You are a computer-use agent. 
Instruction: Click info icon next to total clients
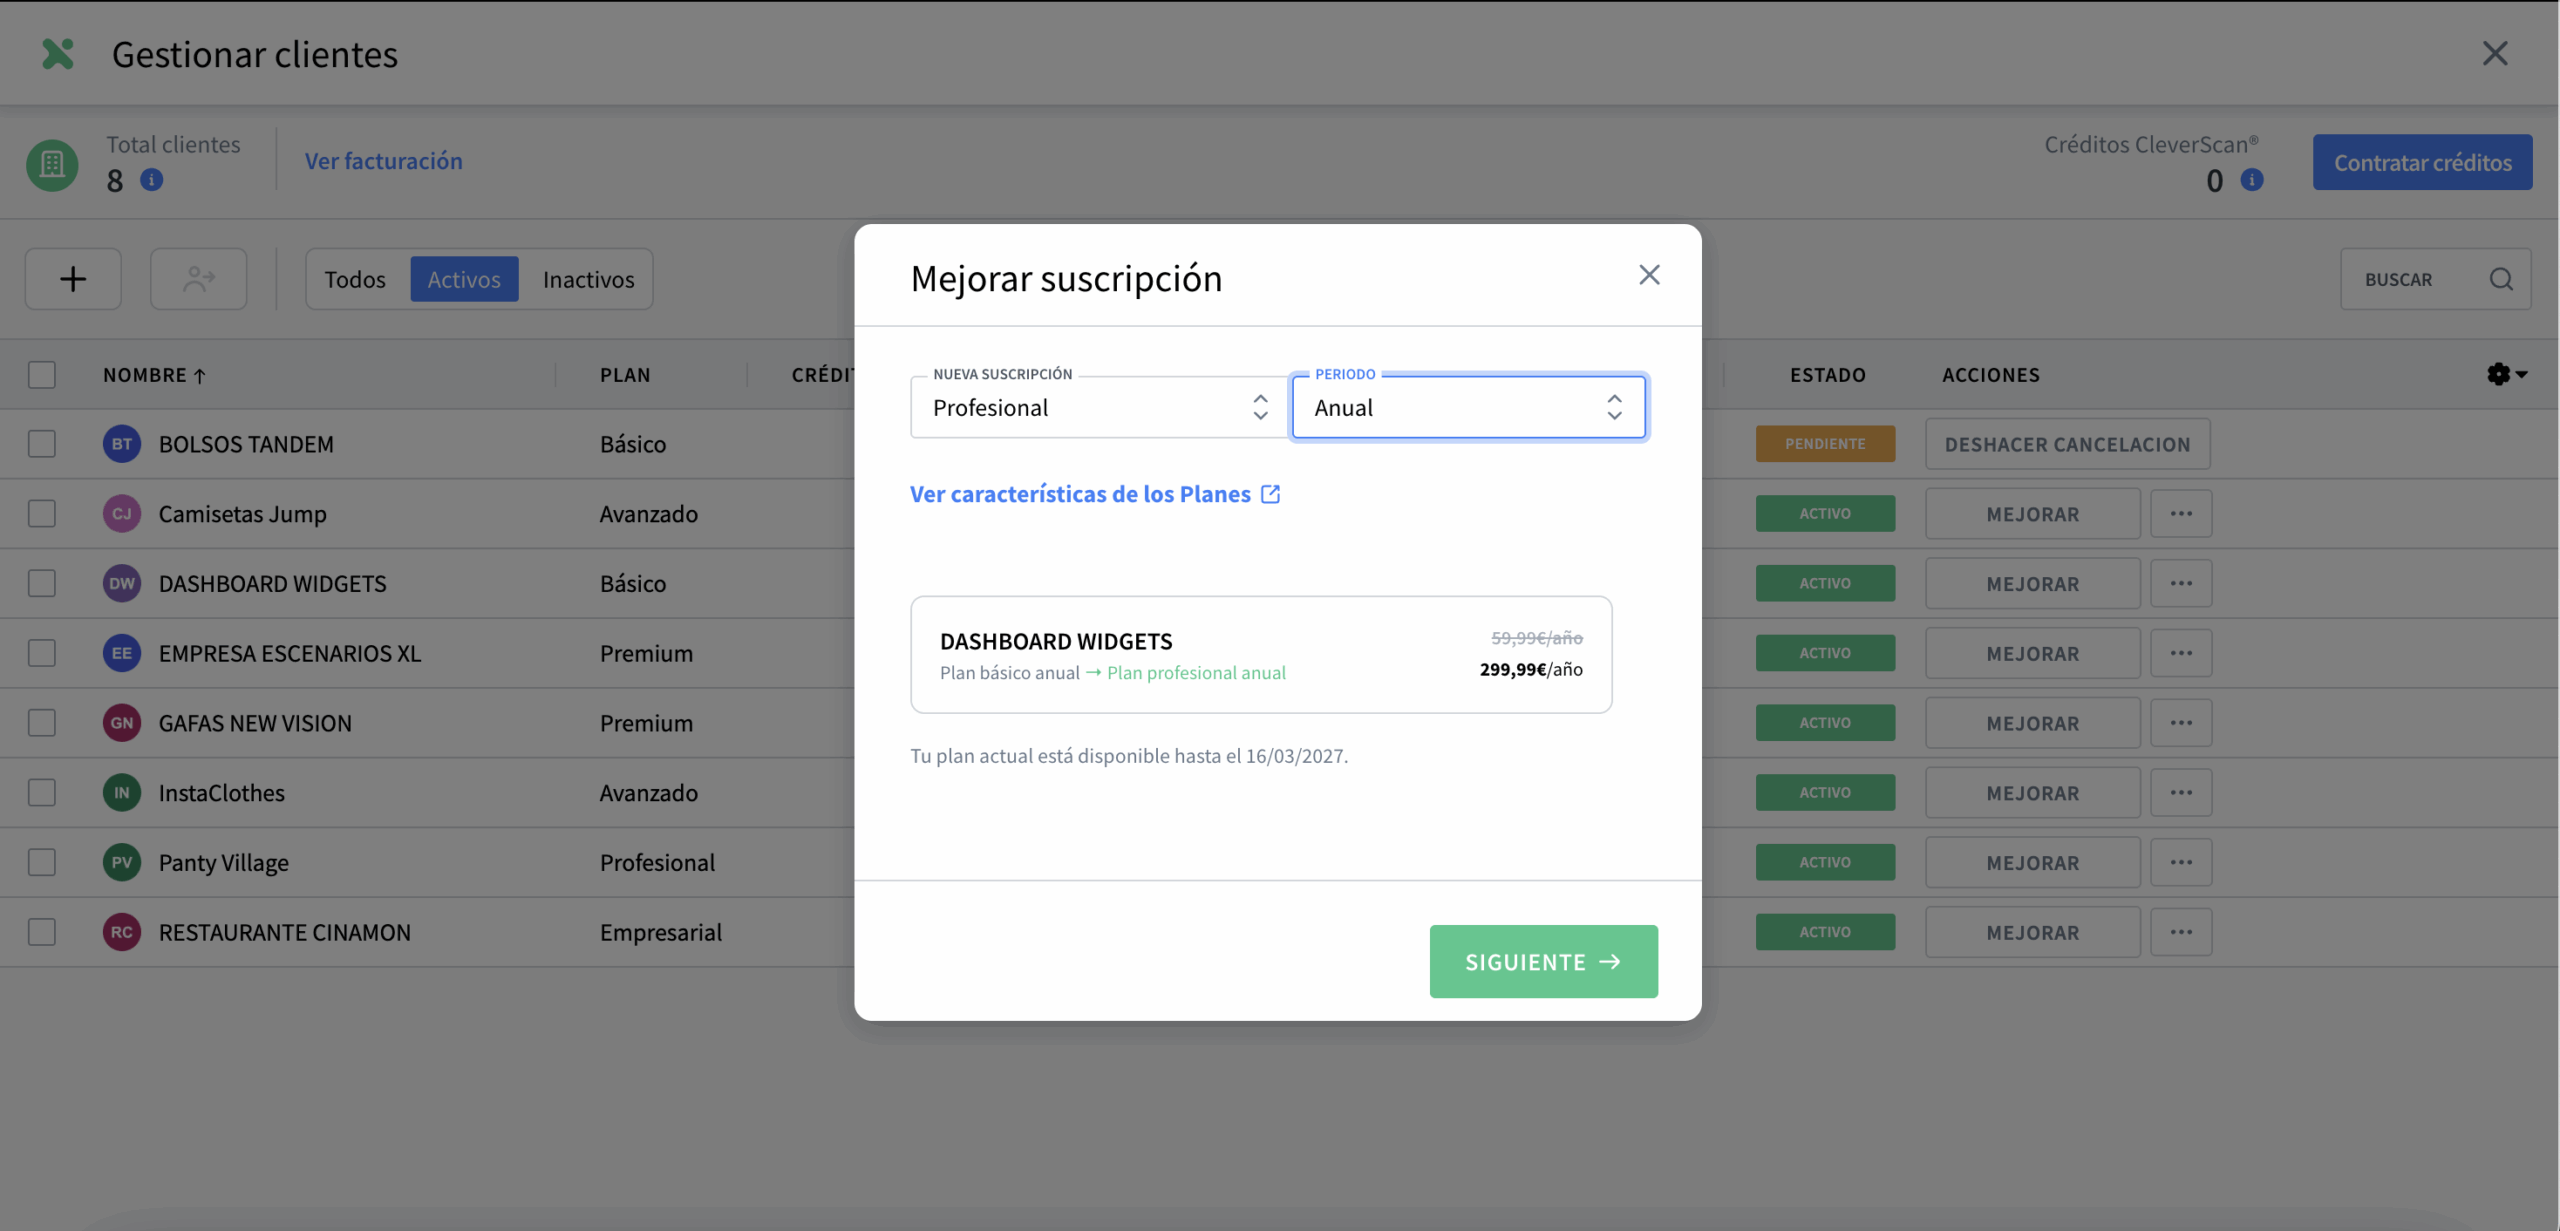[152, 180]
